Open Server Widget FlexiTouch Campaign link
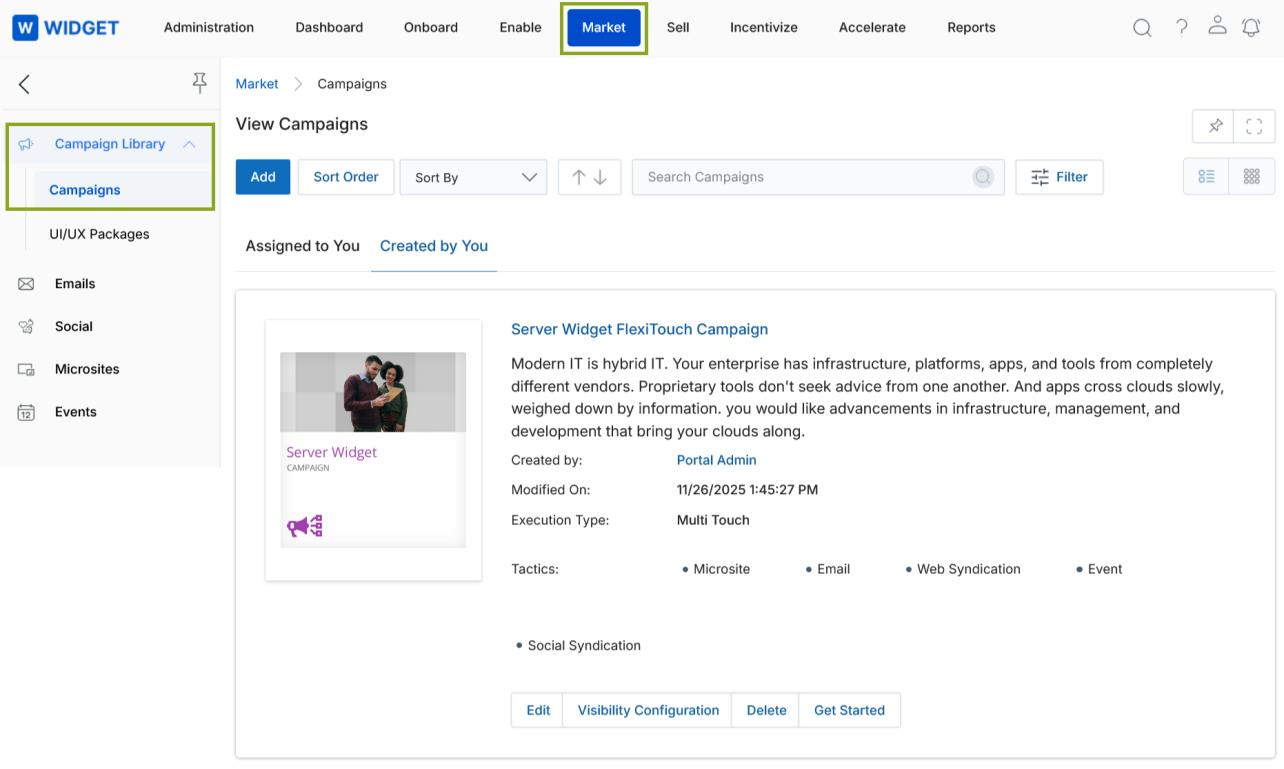1284x769 pixels. pos(639,329)
